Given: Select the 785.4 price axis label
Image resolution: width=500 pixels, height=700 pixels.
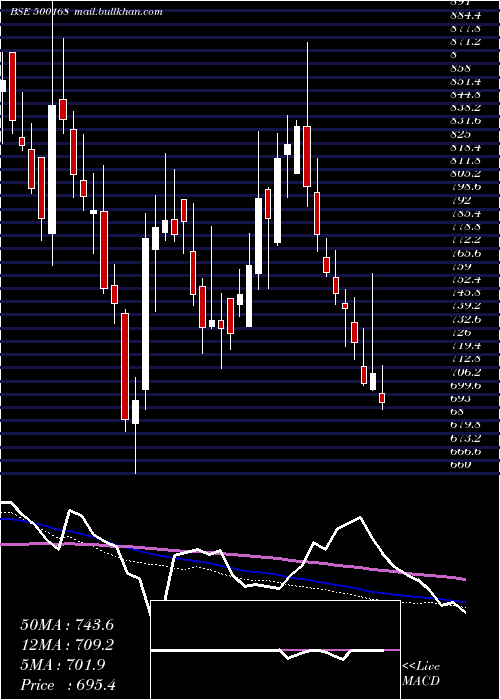Looking at the screenshot, I should pyautogui.click(x=465, y=213).
